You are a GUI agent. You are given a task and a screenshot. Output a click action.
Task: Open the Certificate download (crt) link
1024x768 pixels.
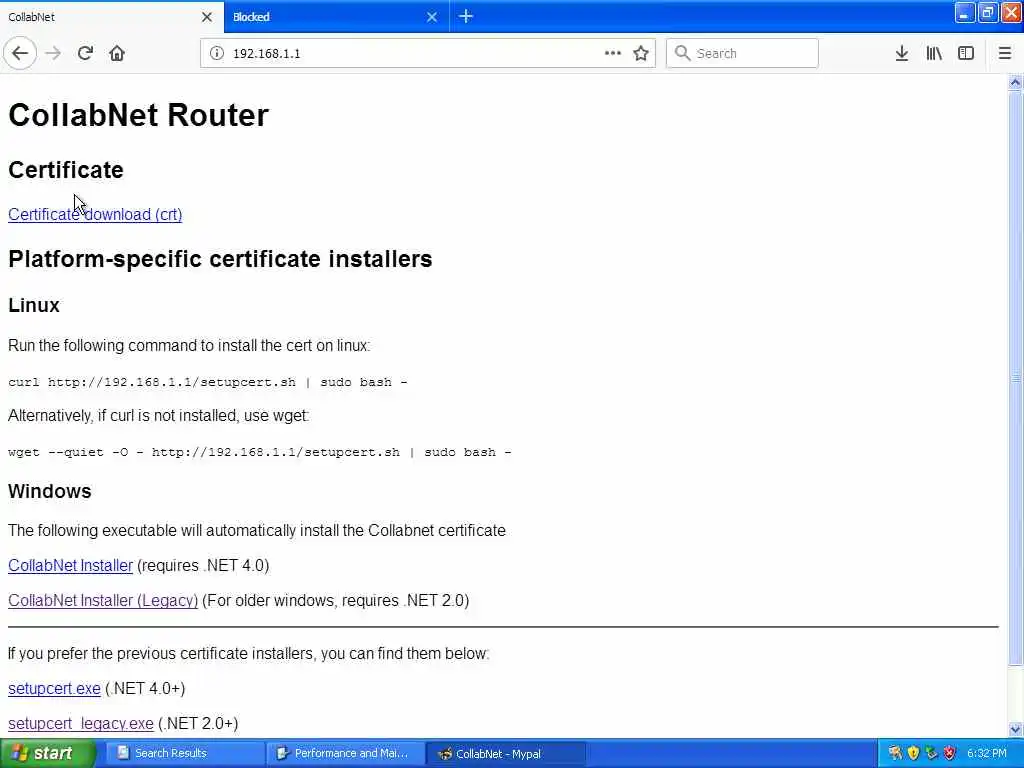[x=95, y=214]
